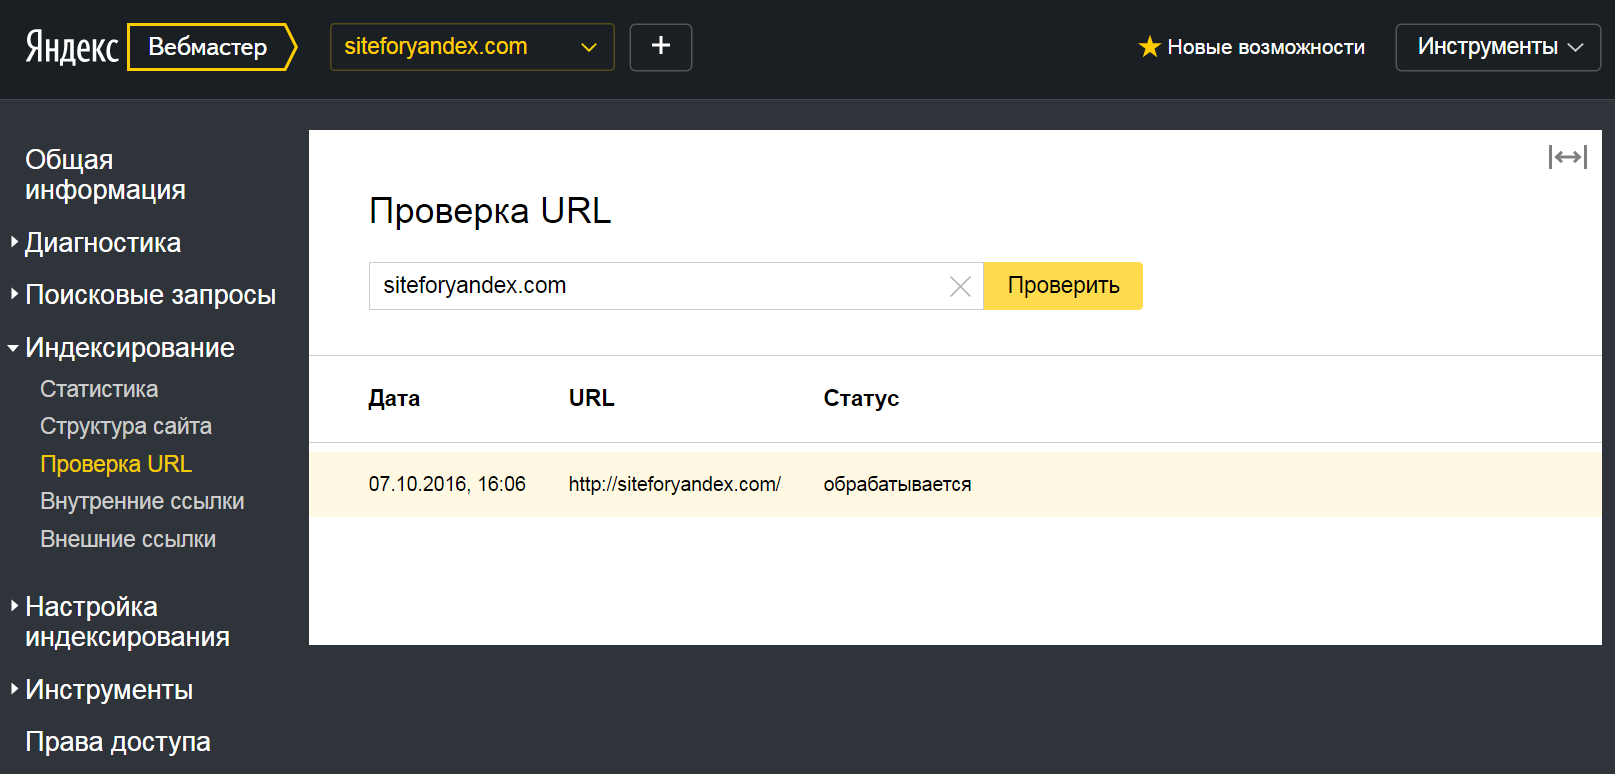Viewport: 1615px width, 774px height.
Task: Expand Настройка индексирования section
Action: [126, 622]
